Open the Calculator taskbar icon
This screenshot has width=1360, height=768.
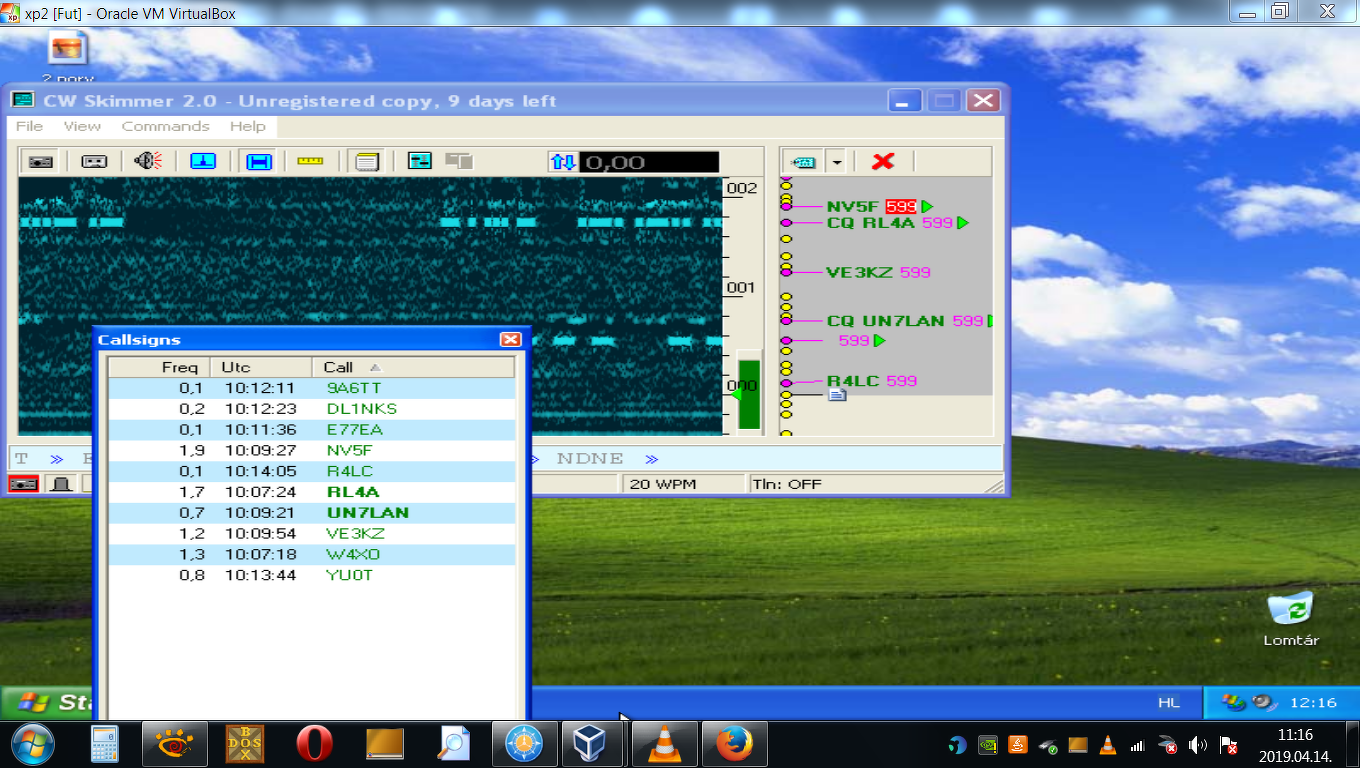pos(105,744)
